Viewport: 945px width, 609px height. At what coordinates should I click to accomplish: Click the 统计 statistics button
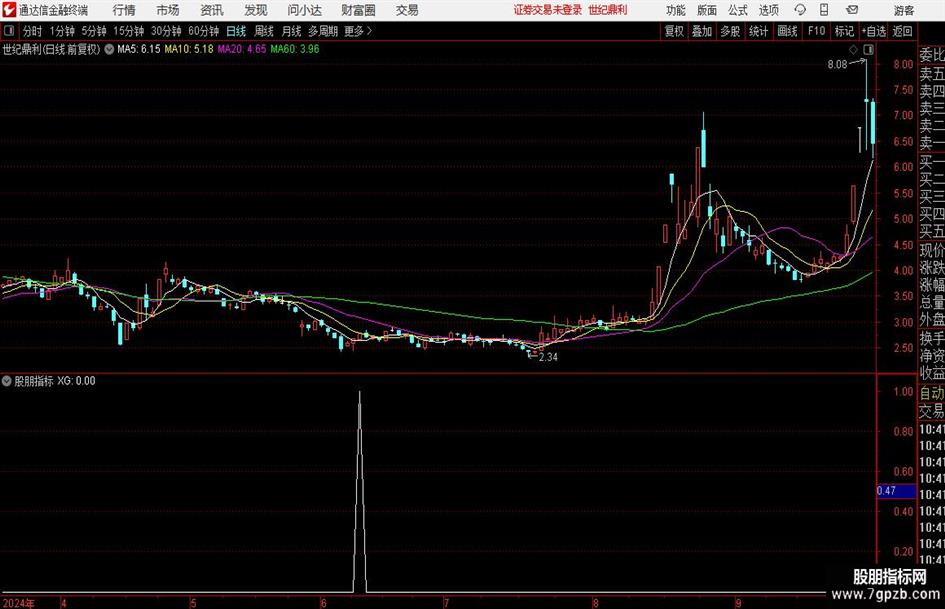pyautogui.click(x=758, y=31)
